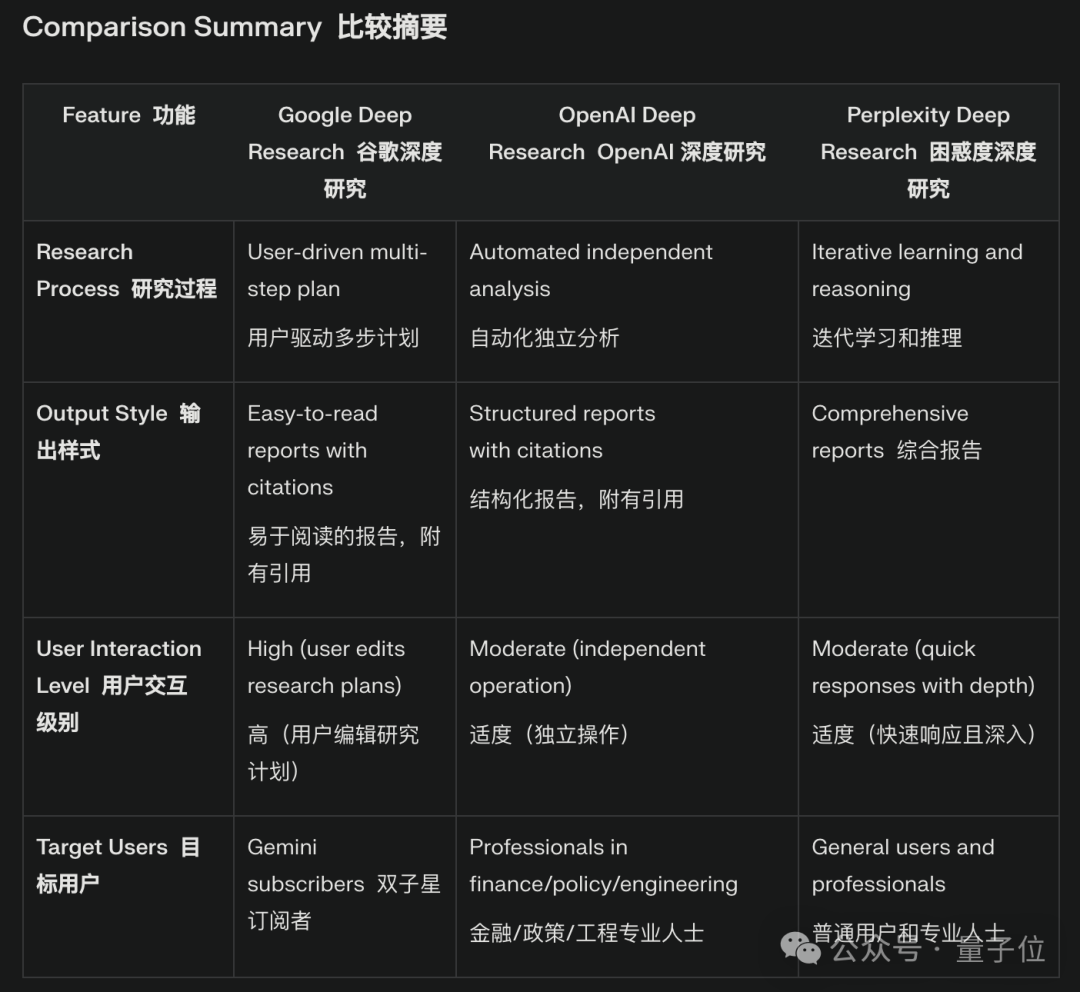Viewport: 1080px width, 992px height.
Task: Click the 'Perplexity Deep Research' column header
Action: point(928,152)
